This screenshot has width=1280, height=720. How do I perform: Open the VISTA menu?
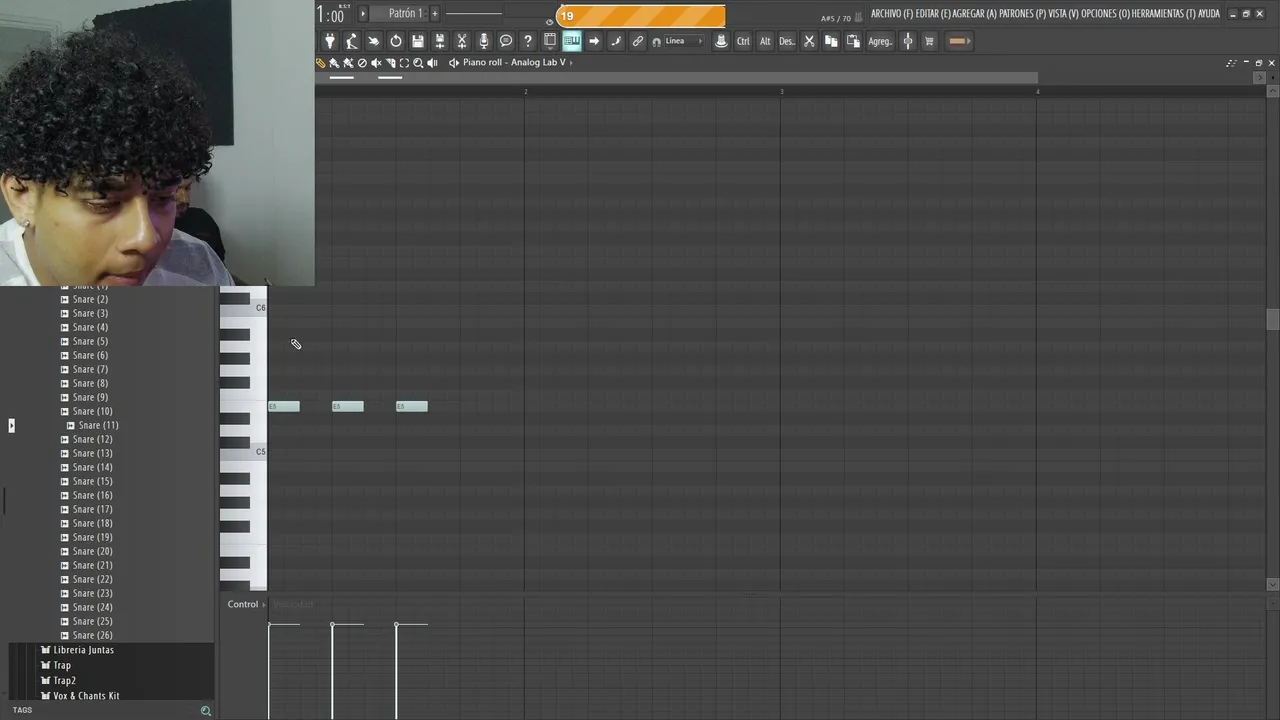[1064, 14]
